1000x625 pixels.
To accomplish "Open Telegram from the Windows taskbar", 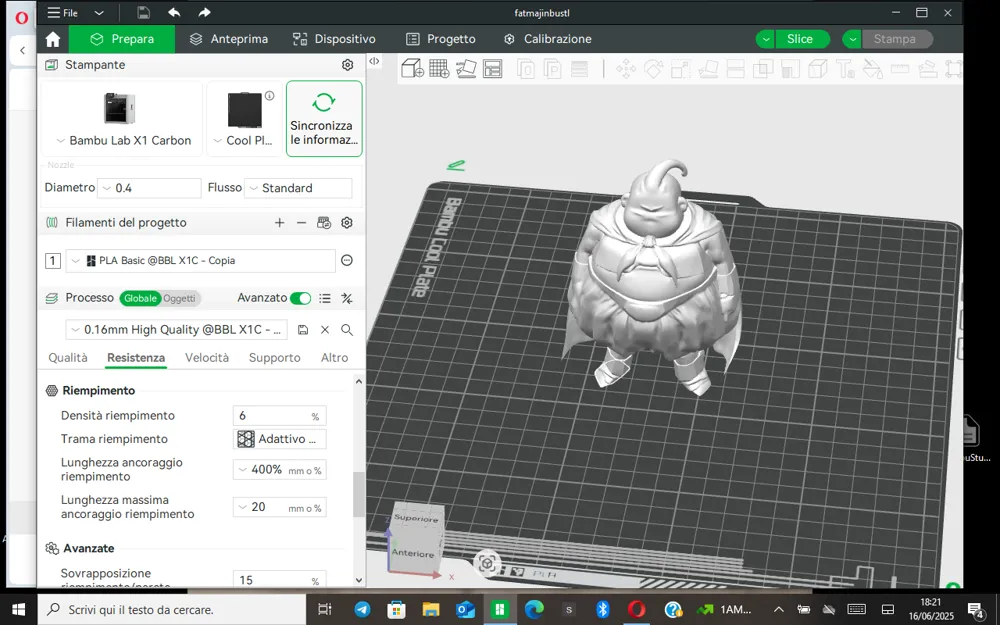I will pyautogui.click(x=362, y=610).
